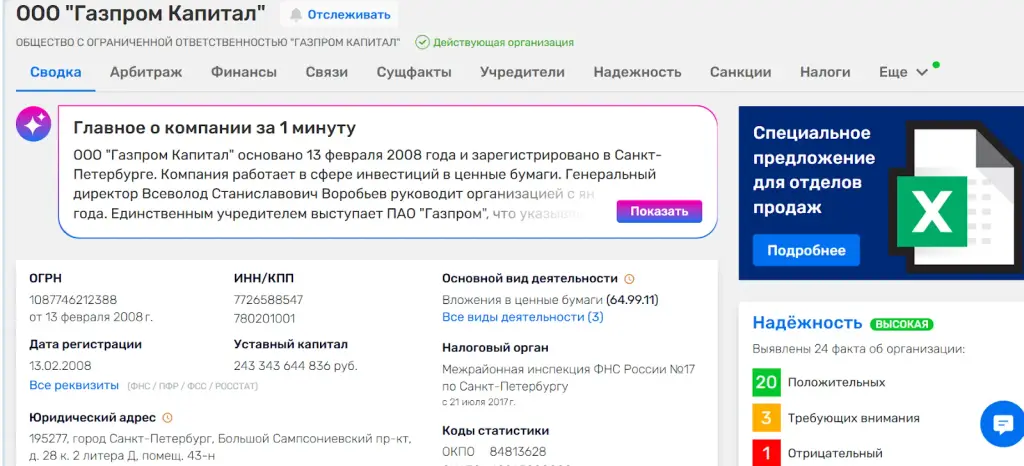The width and height of the screenshot is (1024, 466).
Task: Click the OGRN number 1087746212388
Action: (73, 300)
